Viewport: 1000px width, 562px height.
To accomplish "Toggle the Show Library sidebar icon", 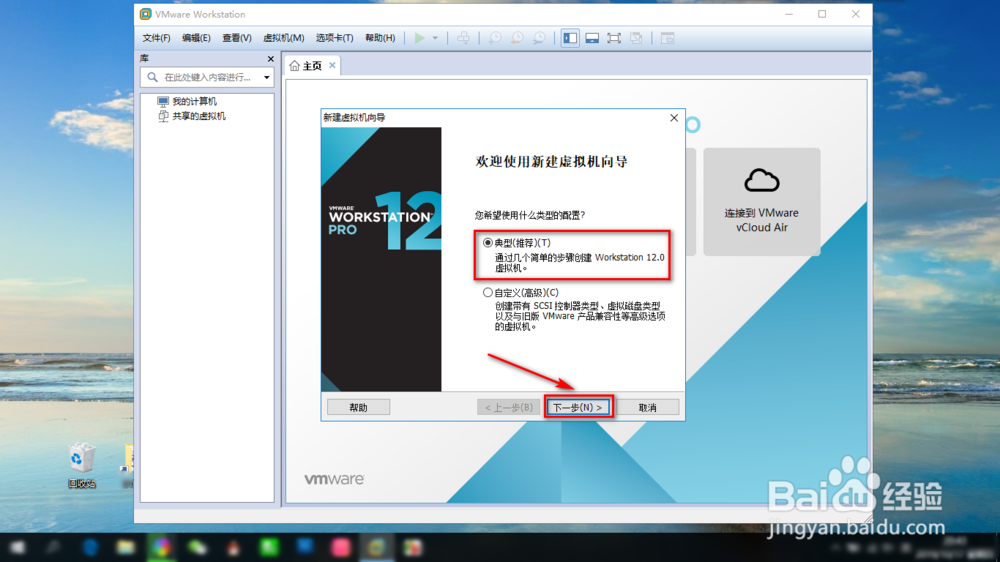I will click(570, 38).
